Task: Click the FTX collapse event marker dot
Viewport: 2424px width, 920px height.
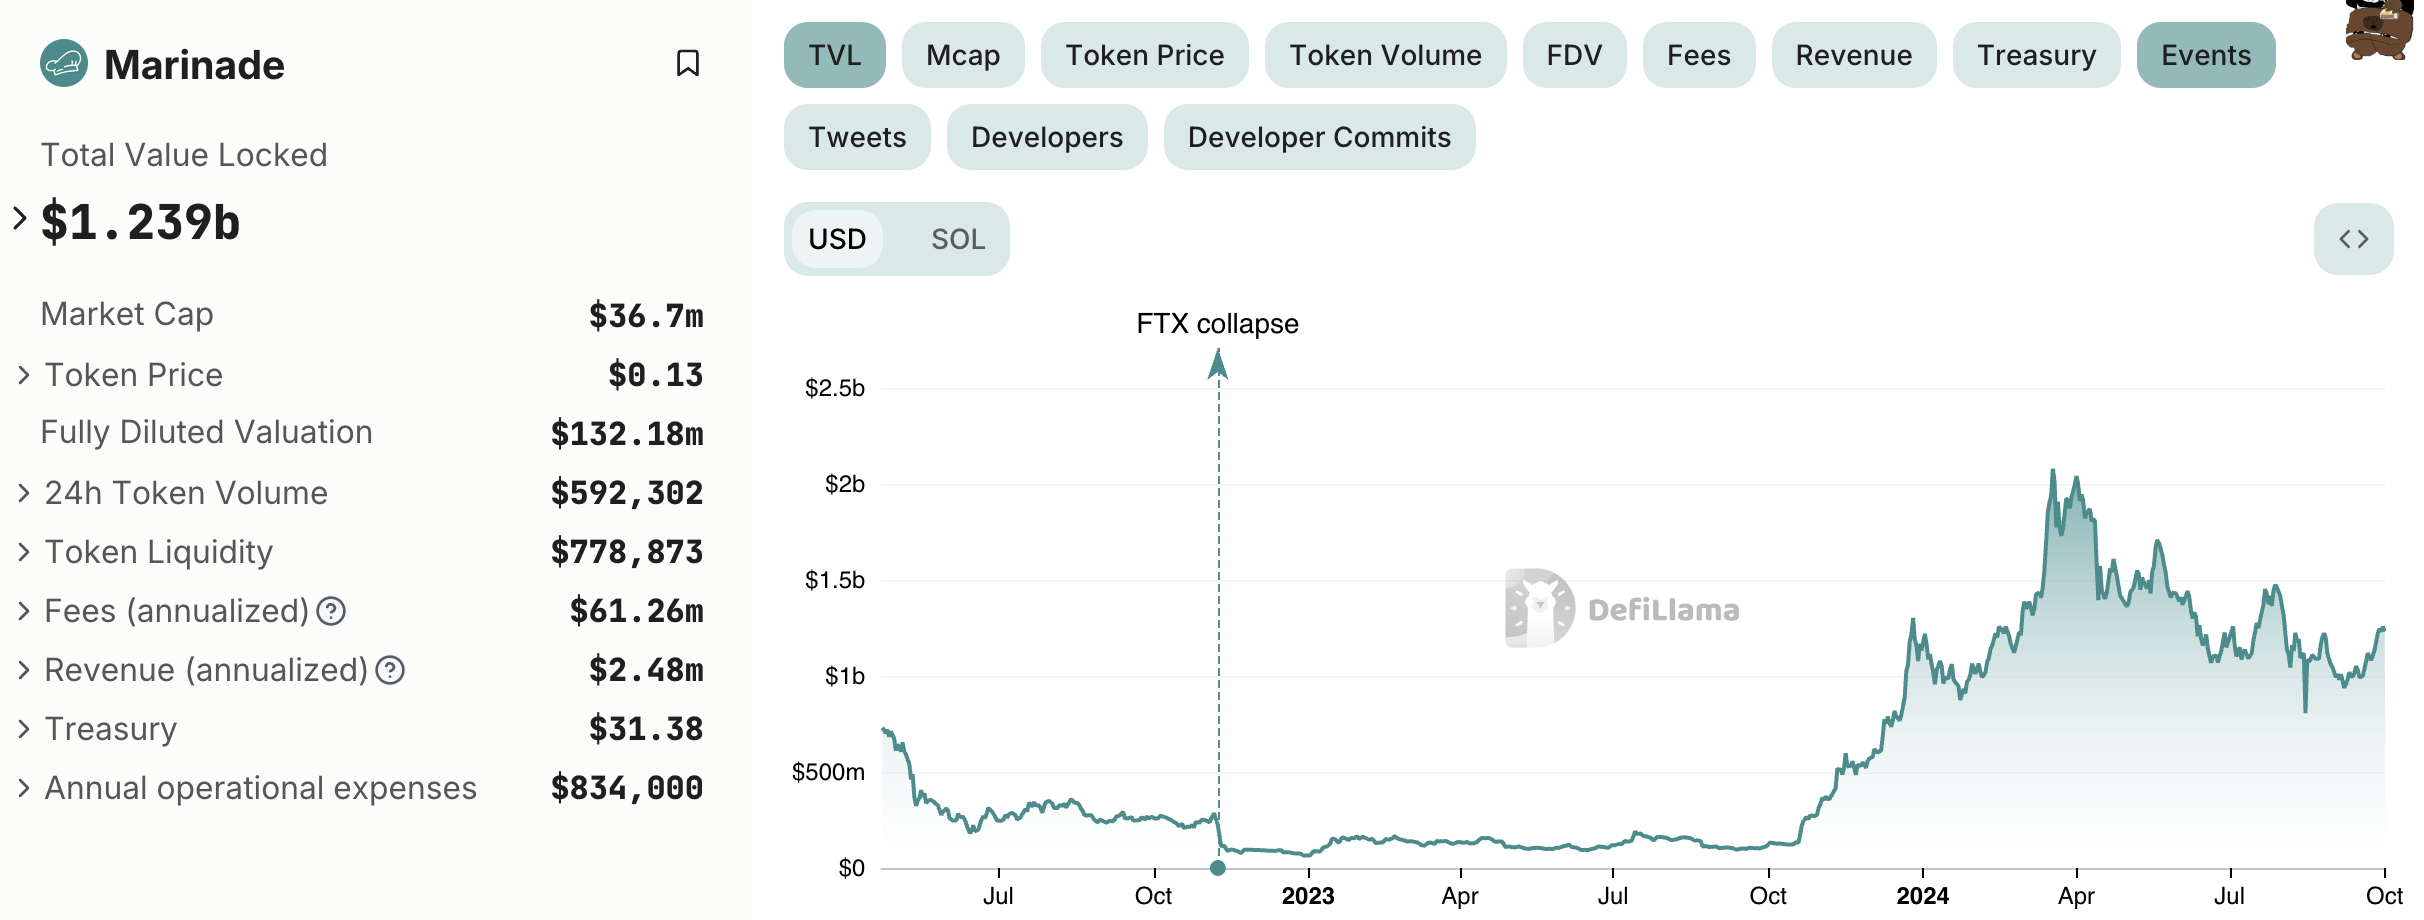Action: [1217, 868]
